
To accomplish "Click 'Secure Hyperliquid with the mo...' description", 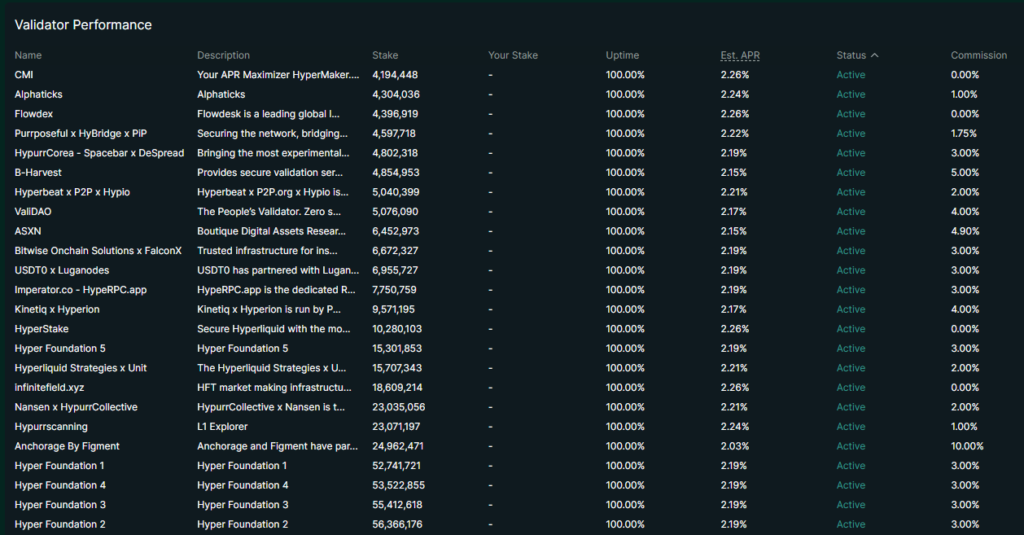I will pos(274,329).
